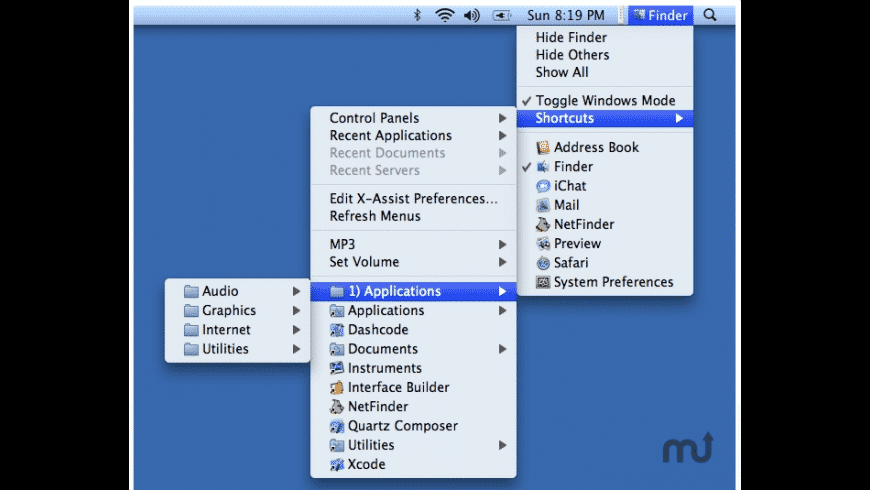Image resolution: width=870 pixels, height=490 pixels.
Task: Click the Documents folder icon
Action: point(336,349)
